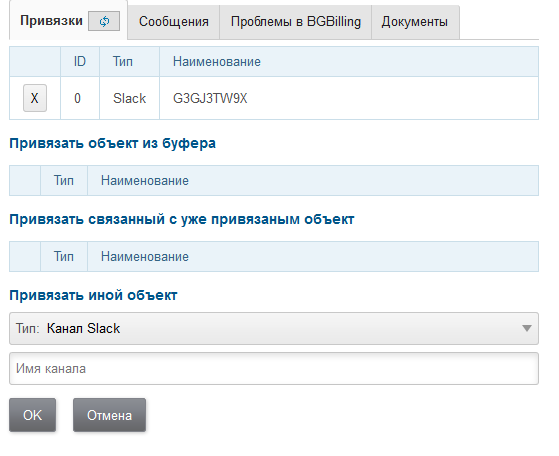
Task: Open the Тип dropdown showing Канал Slack
Action: tap(274, 328)
